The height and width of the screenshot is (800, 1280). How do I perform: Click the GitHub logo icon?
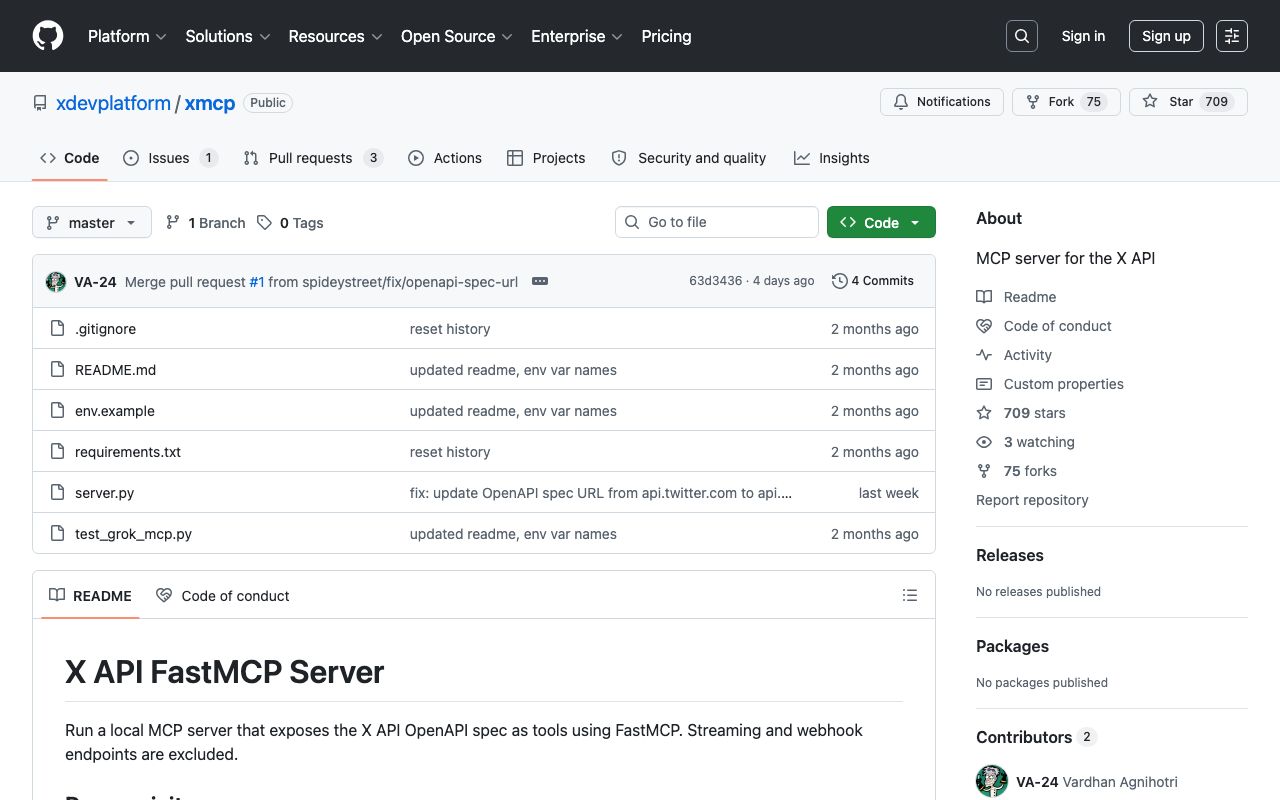coord(48,36)
